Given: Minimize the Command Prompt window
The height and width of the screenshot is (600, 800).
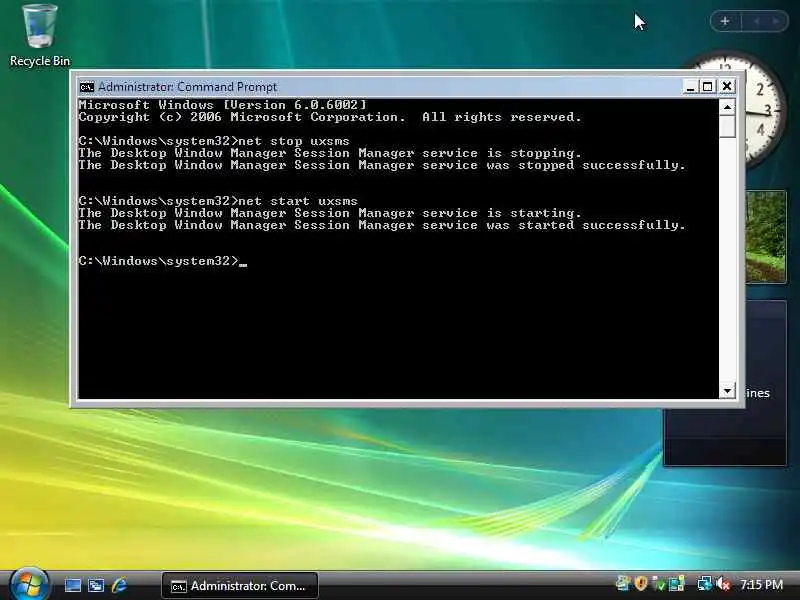Looking at the screenshot, I should click(690, 87).
